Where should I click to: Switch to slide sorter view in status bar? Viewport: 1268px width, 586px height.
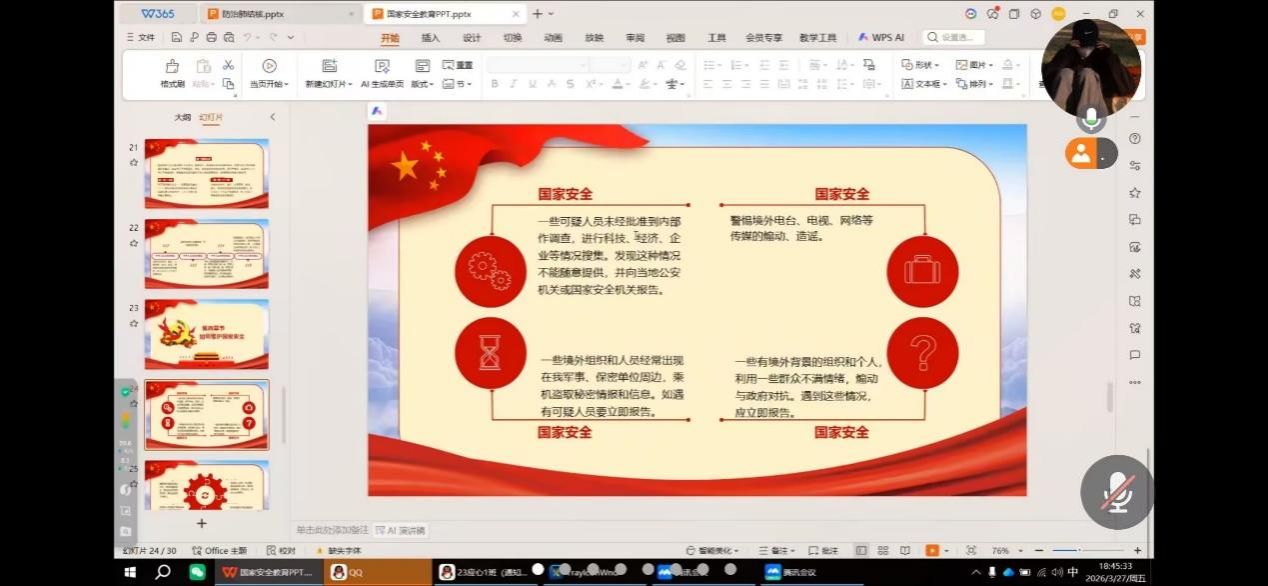[883, 550]
